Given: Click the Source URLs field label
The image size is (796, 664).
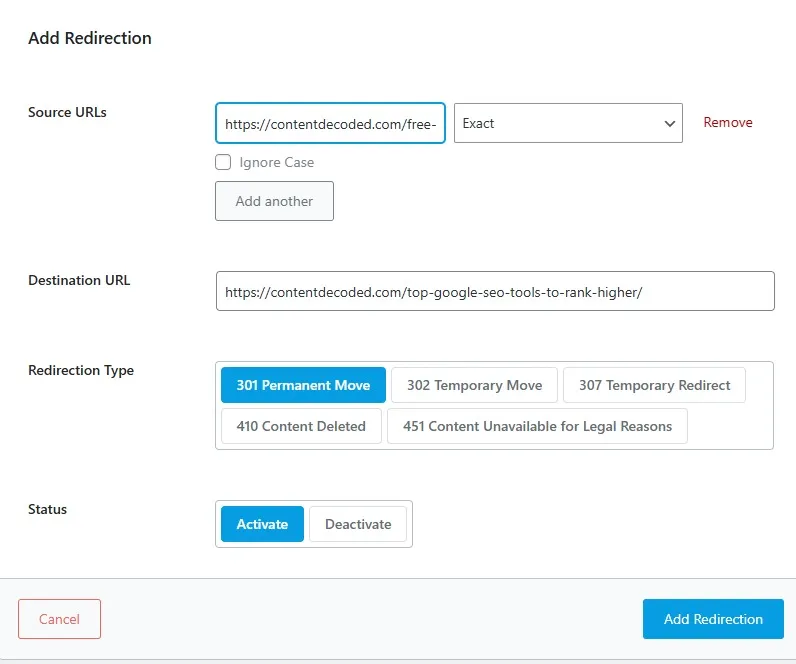Looking at the screenshot, I should click(x=67, y=112).
